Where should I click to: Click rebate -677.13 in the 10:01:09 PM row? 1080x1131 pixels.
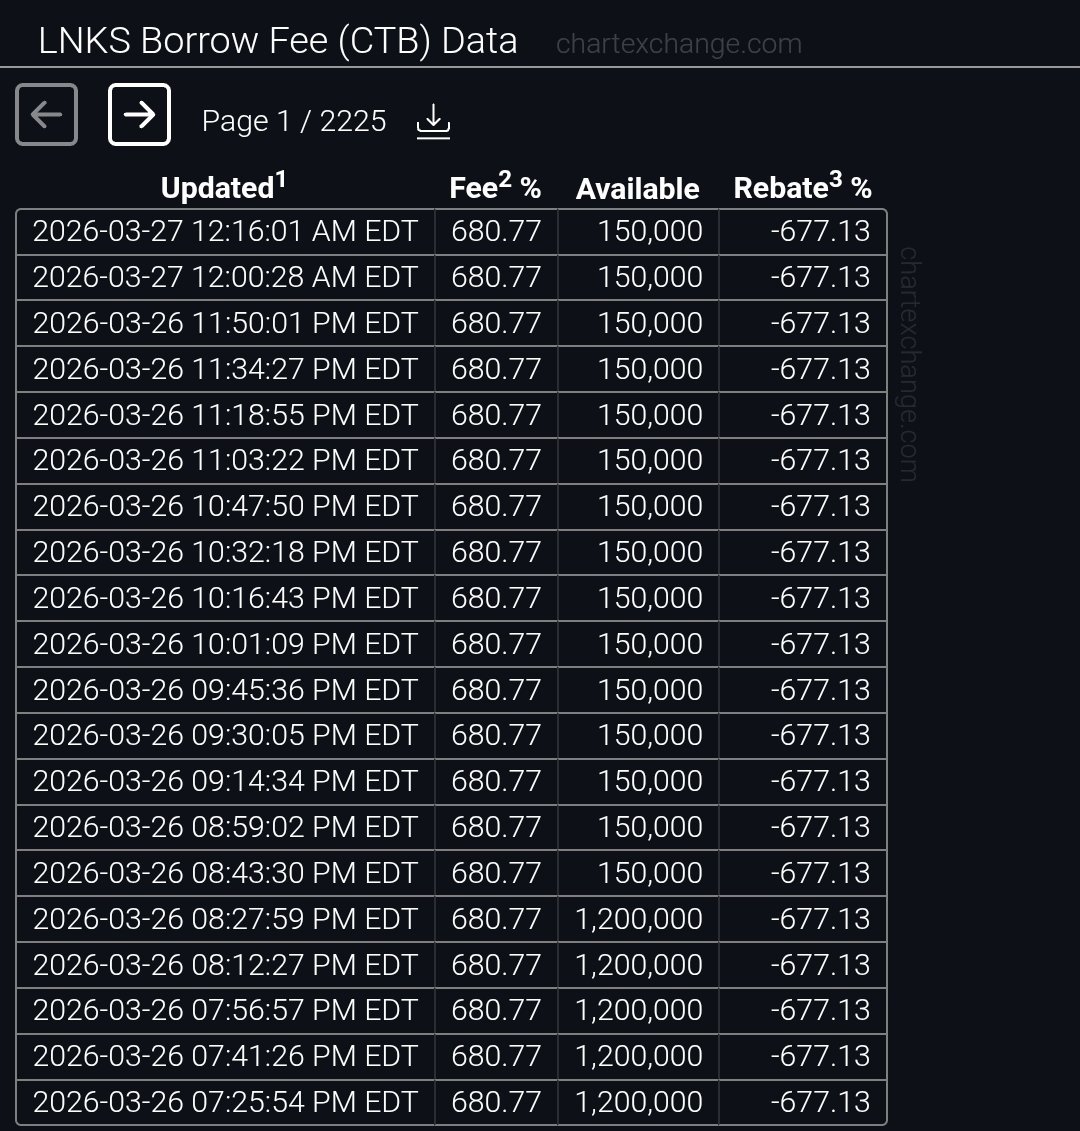[820, 643]
